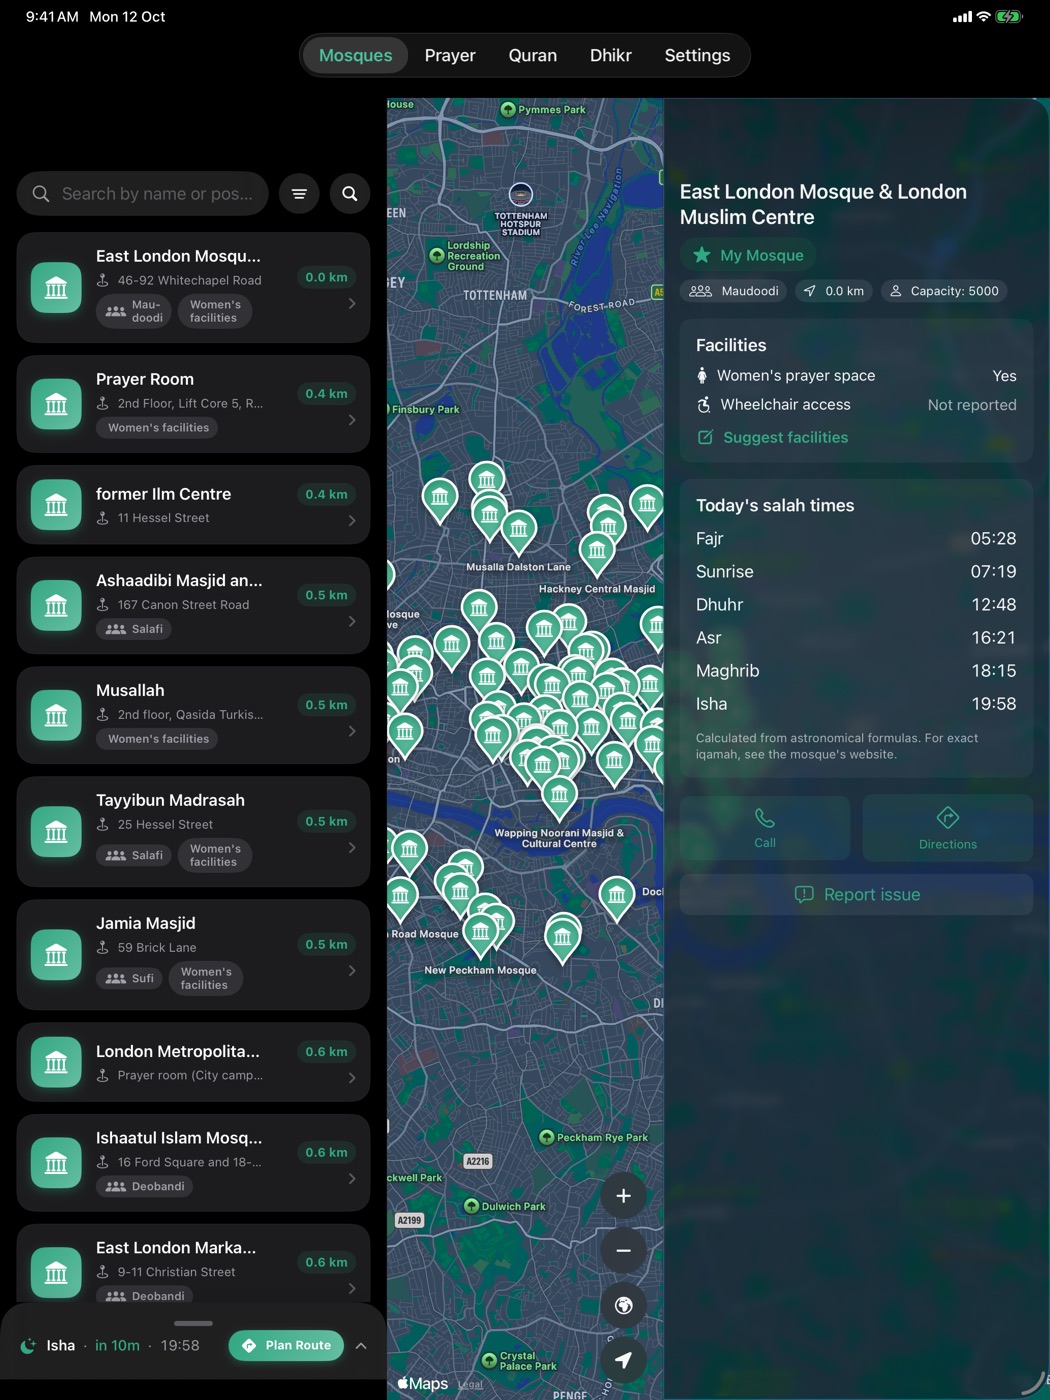This screenshot has height=1400, width=1050.
Task: Switch map style with globe button
Action: click(623, 1305)
